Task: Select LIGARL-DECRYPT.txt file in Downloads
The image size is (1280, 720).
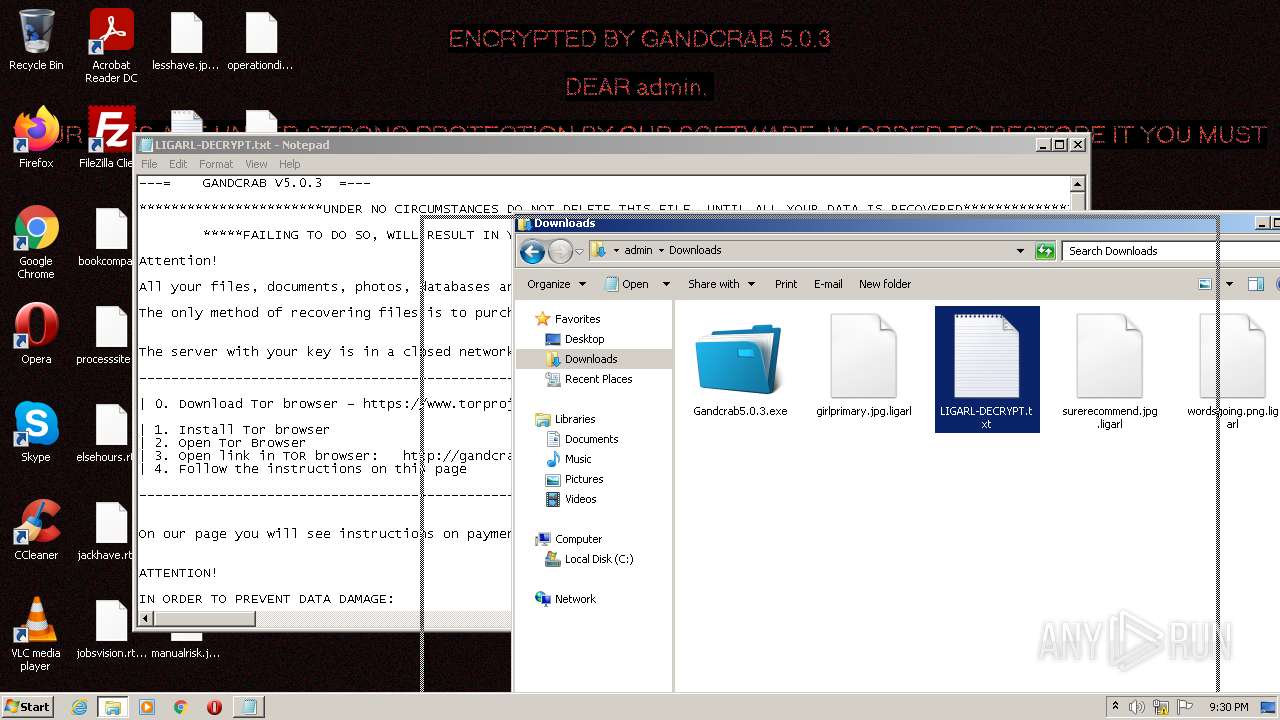Action: point(987,369)
